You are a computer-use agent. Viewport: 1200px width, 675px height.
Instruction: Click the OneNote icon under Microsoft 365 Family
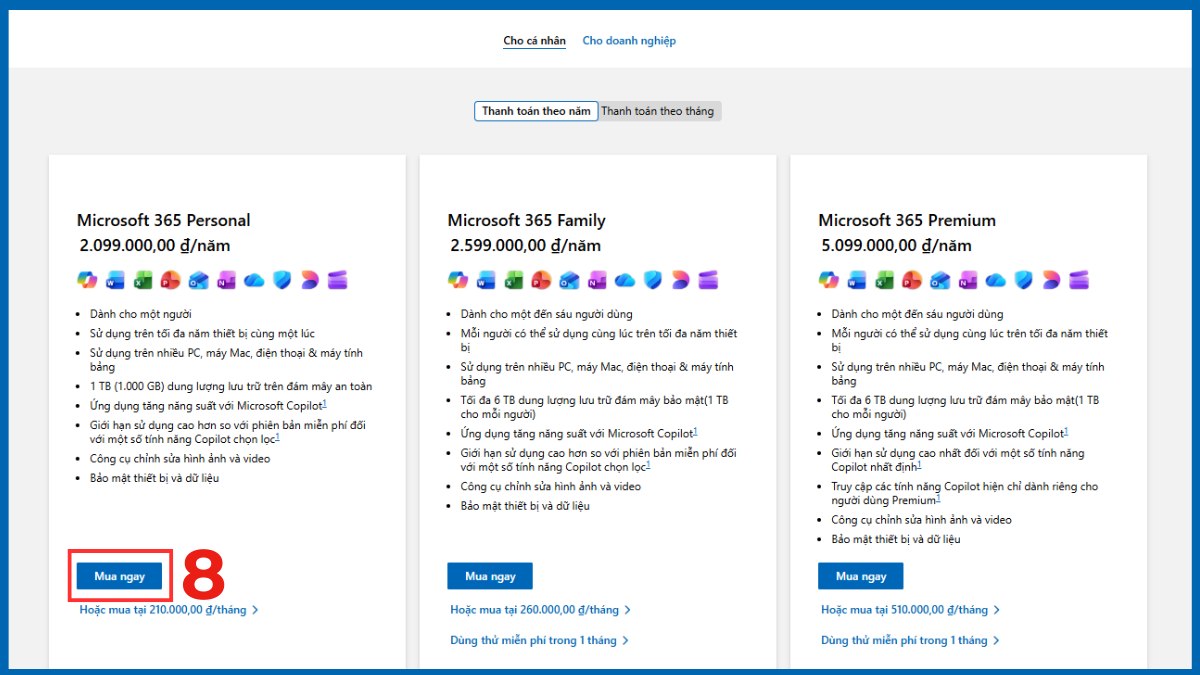pyautogui.click(x=597, y=279)
